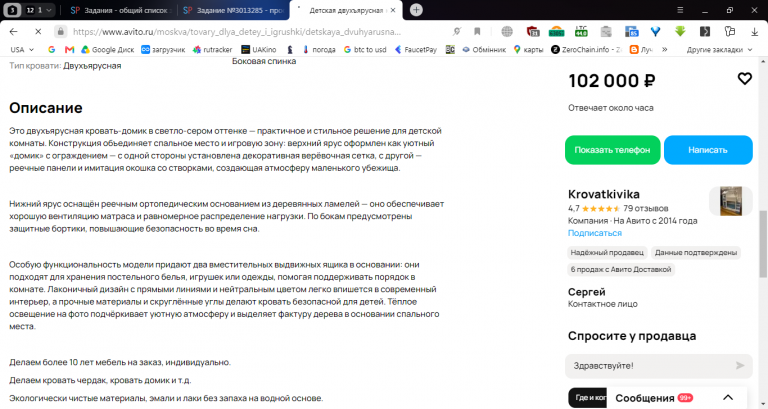768x409 pixels.
Task: Click the Данные подтверждены badge
Action: click(696, 253)
